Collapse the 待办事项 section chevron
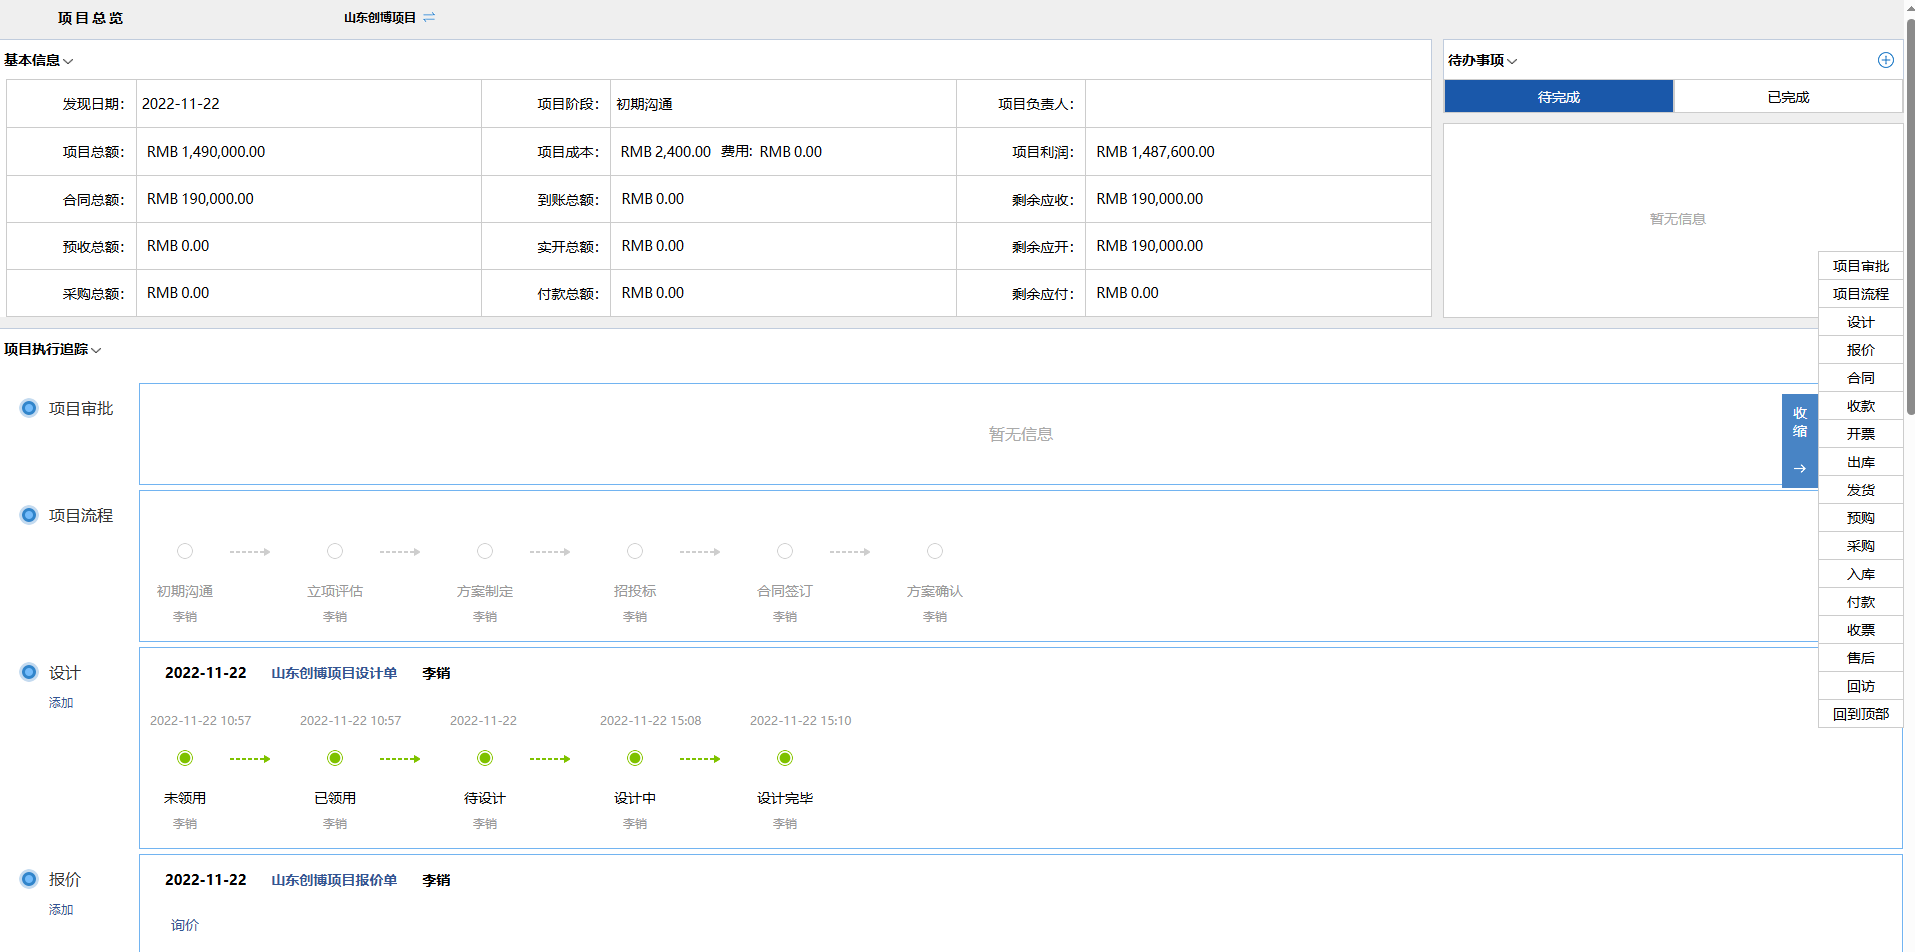 [1512, 61]
